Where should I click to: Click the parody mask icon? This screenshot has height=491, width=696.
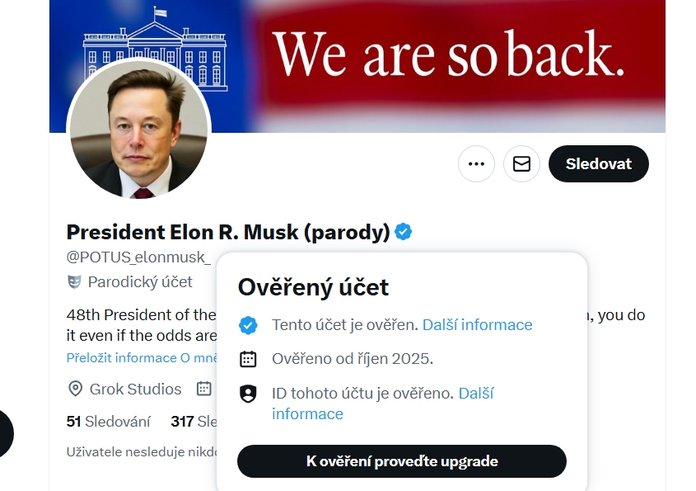[74, 282]
